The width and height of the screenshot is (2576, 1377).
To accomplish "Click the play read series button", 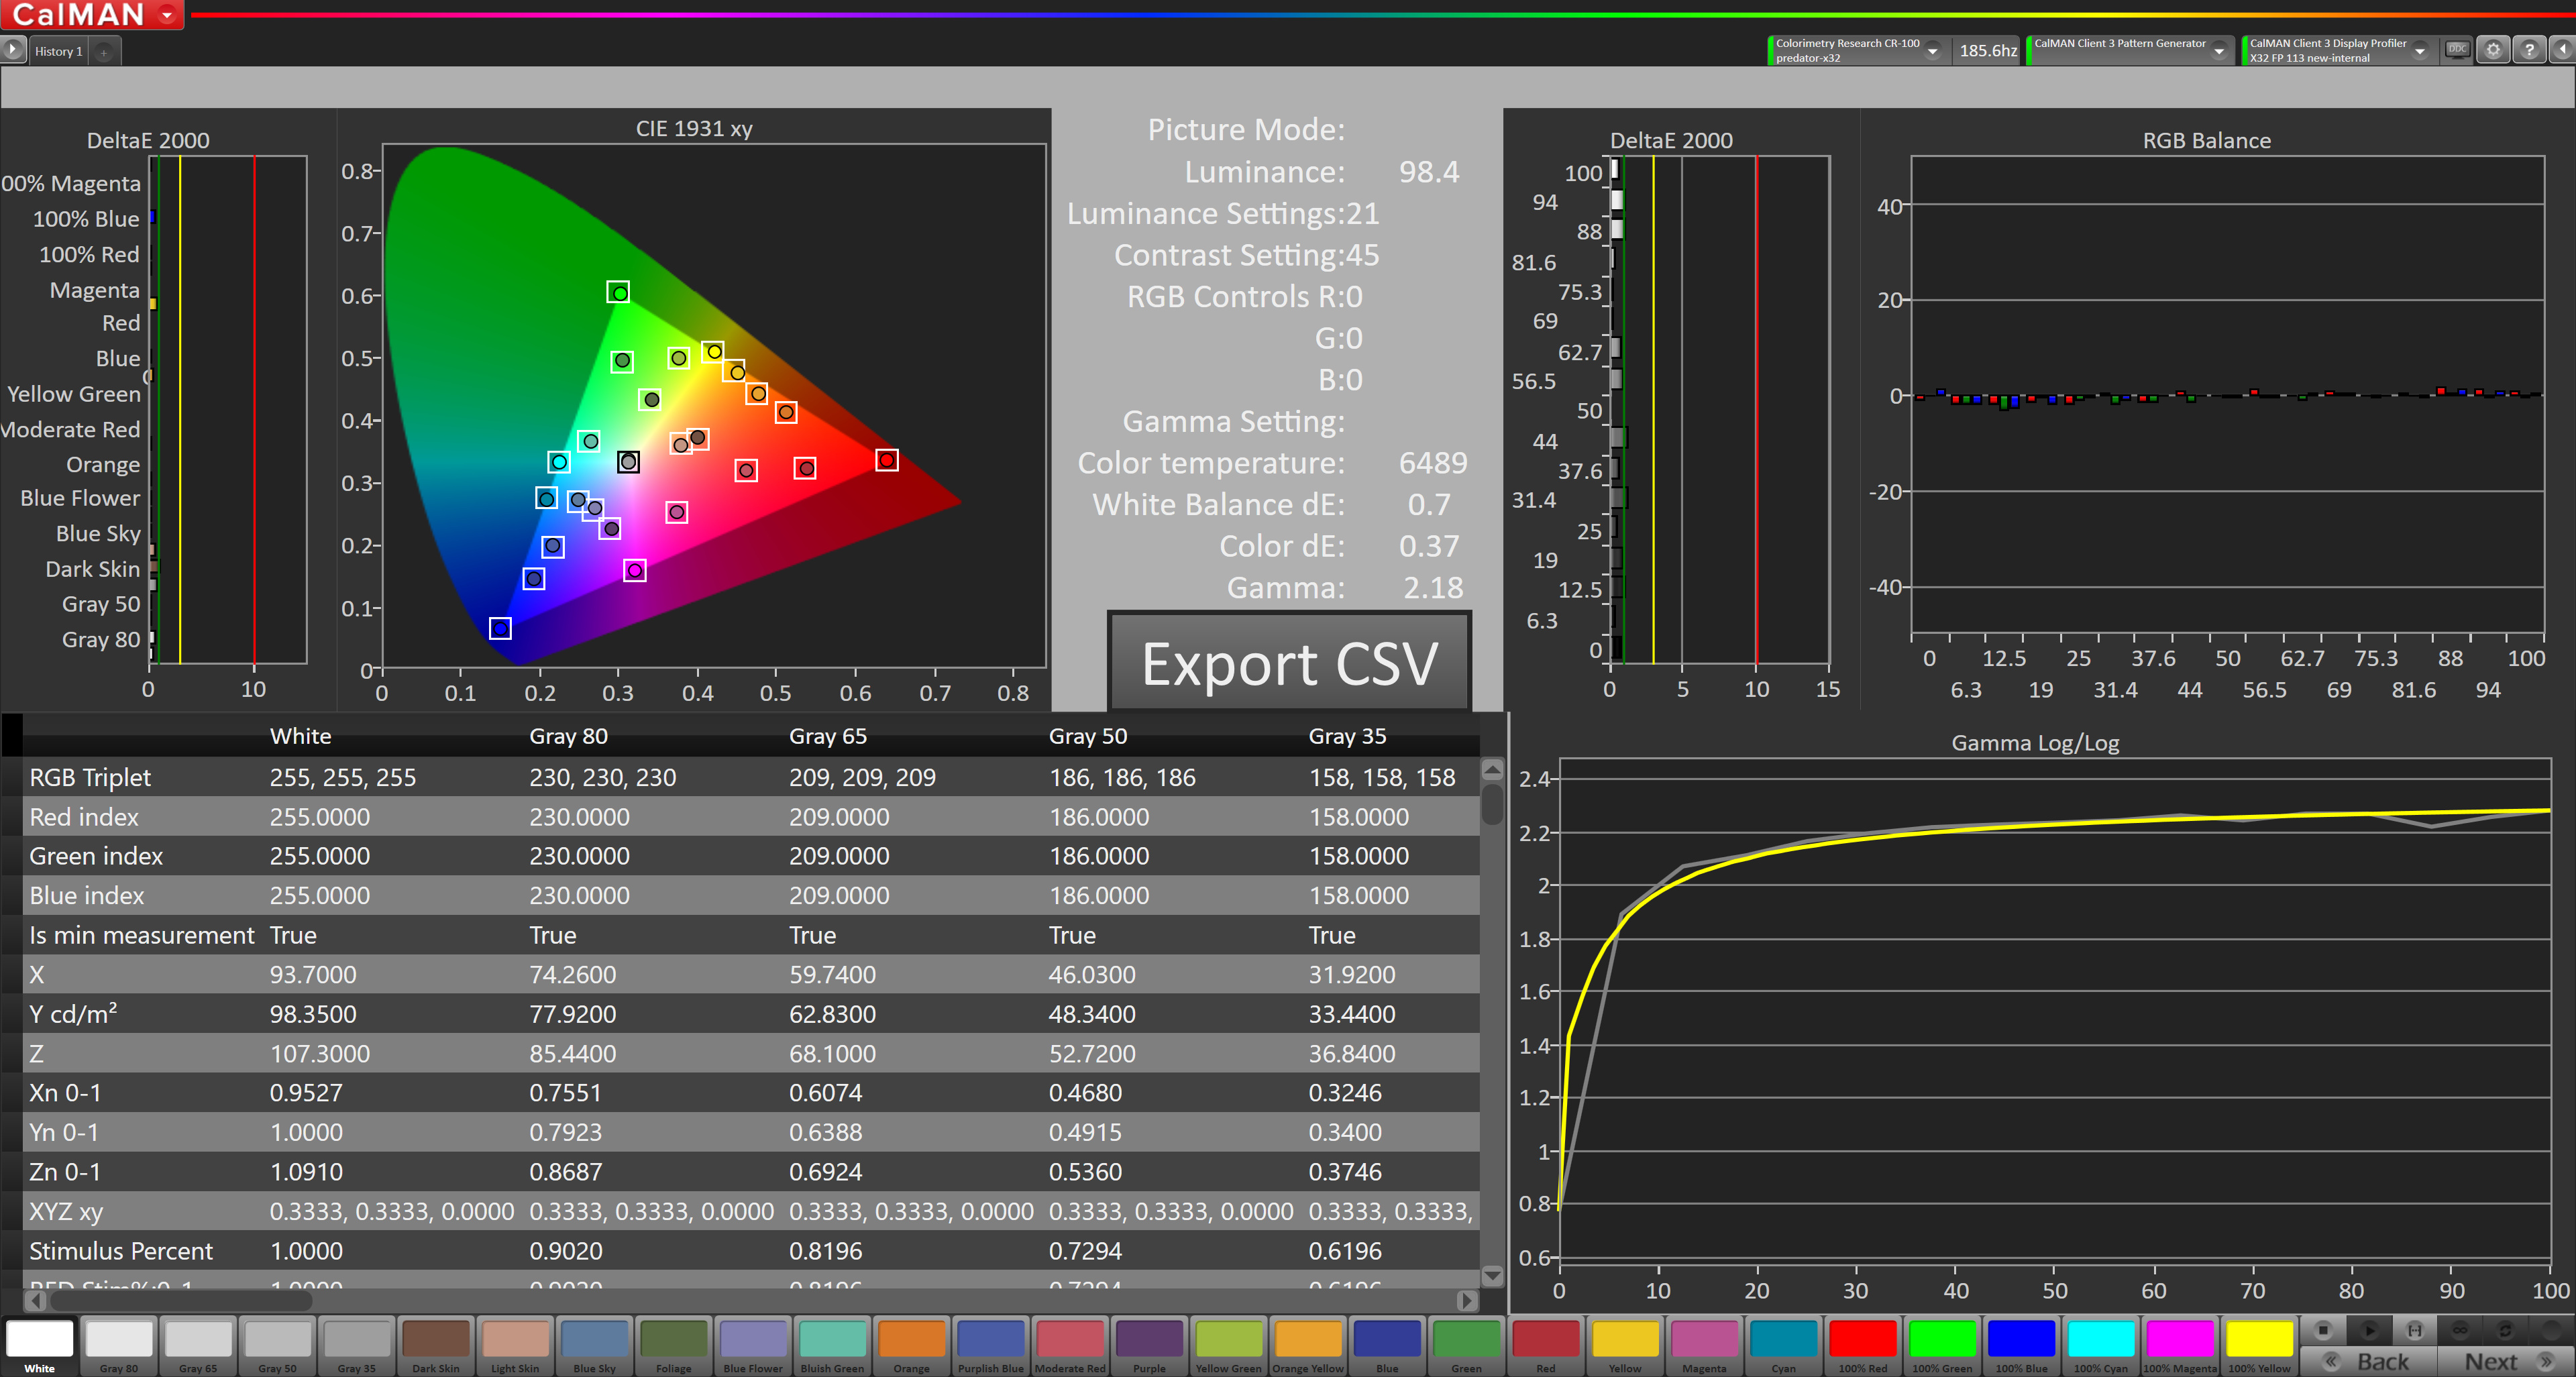I will (x=2369, y=1330).
